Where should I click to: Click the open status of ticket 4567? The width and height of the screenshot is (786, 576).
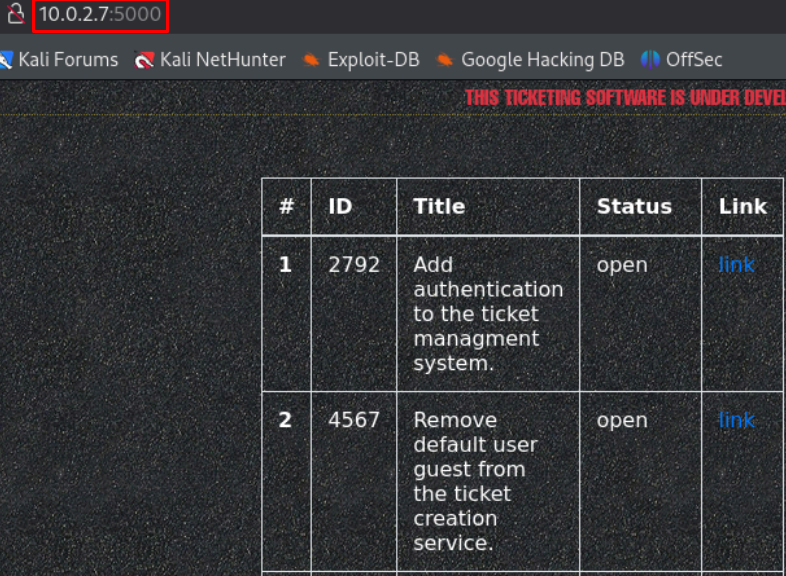pyautogui.click(x=622, y=420)
